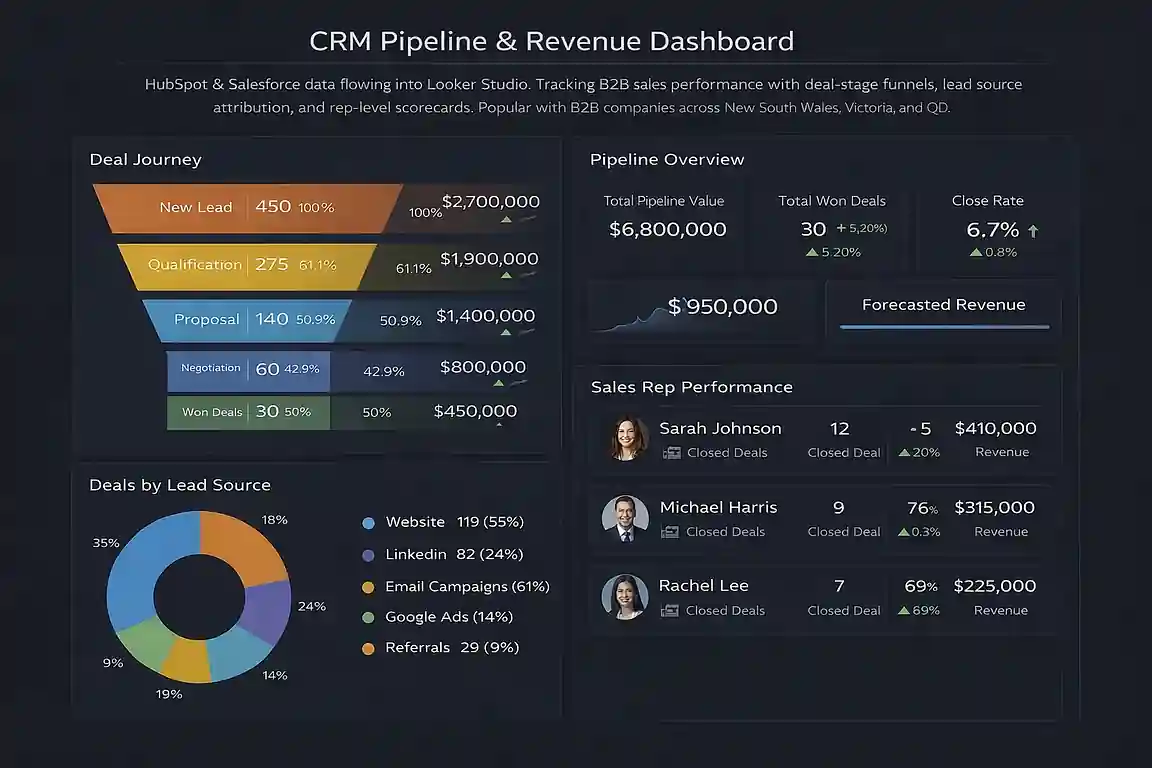1152x768 pixels.
Task: Select the Deal Journey panel header
Action: 143,159
